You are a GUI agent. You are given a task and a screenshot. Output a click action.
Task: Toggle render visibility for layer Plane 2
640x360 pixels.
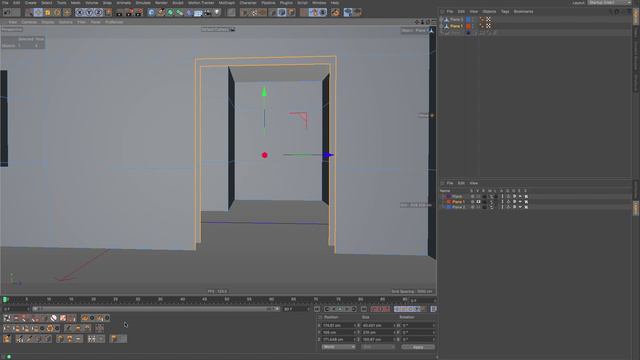(484, 207)
